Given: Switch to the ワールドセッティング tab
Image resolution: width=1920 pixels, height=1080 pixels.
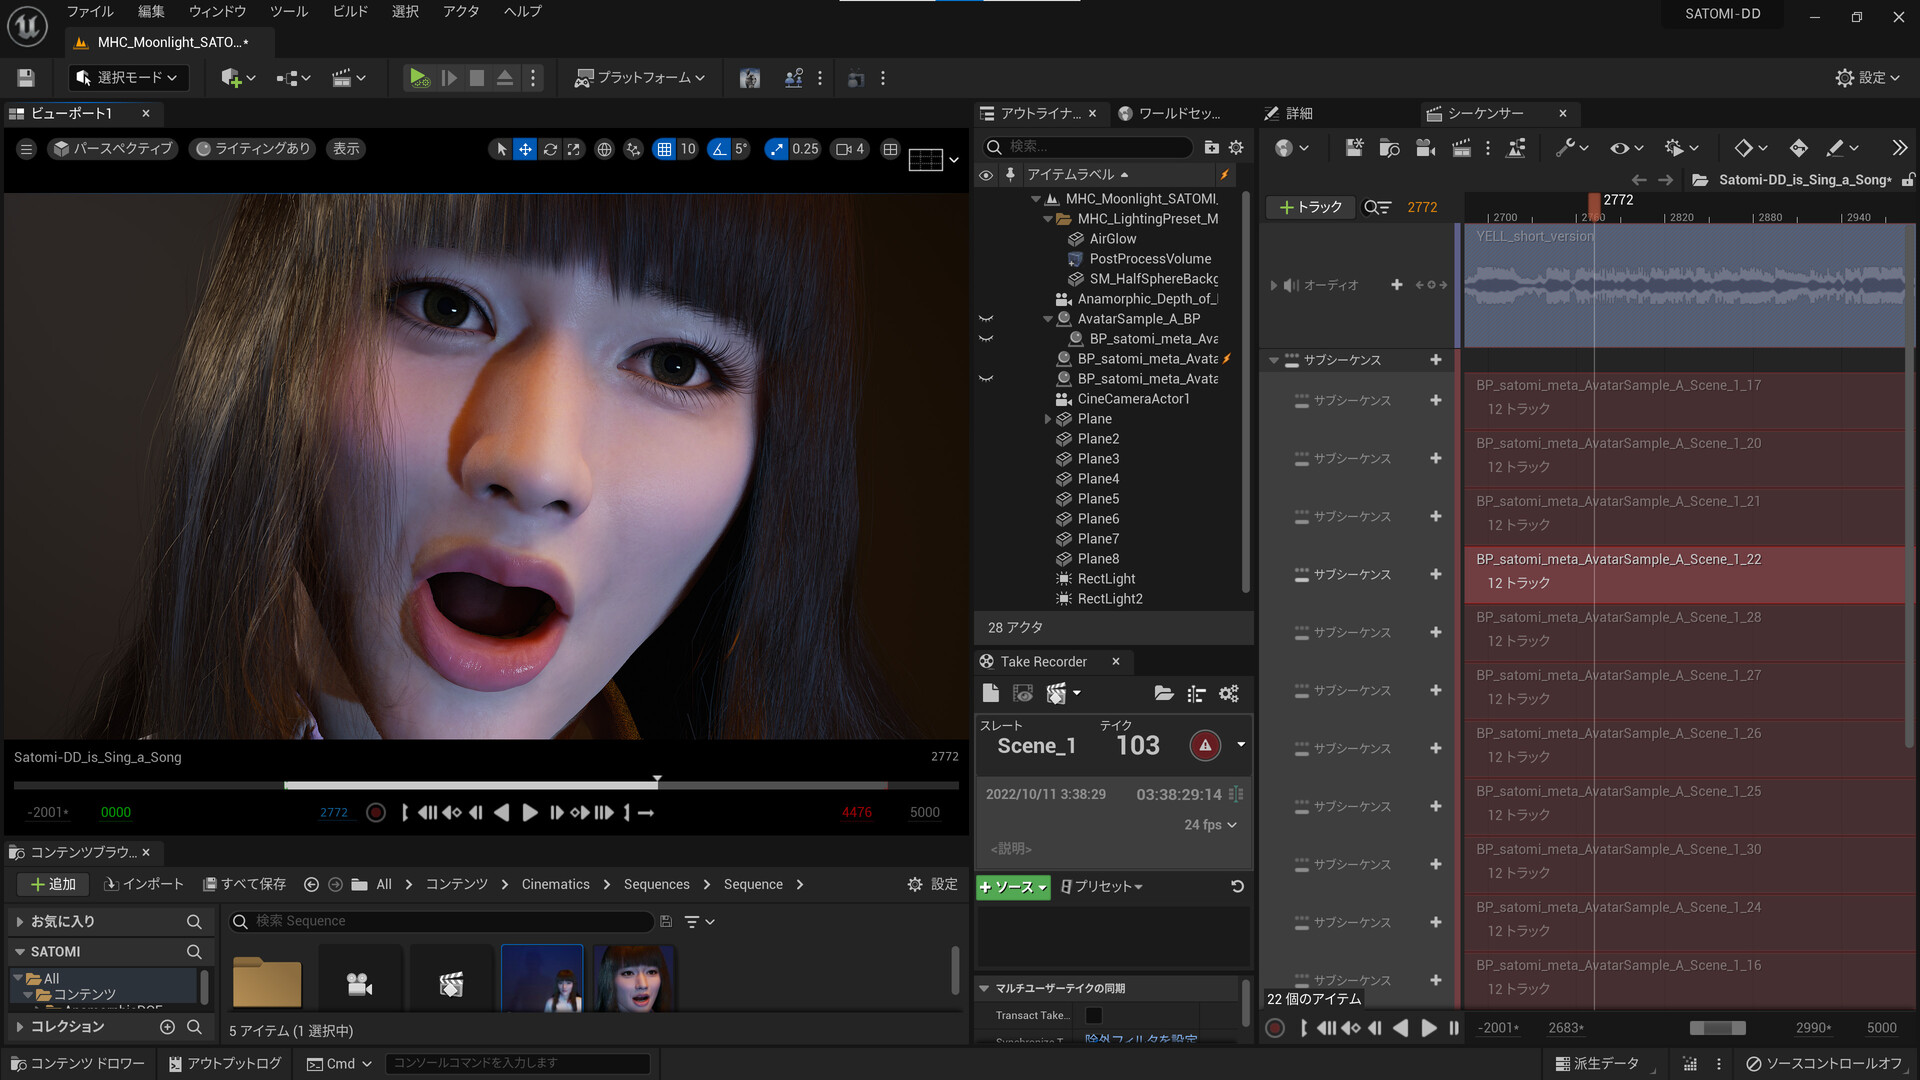Looking at the screenshot, I should 1170,114.
